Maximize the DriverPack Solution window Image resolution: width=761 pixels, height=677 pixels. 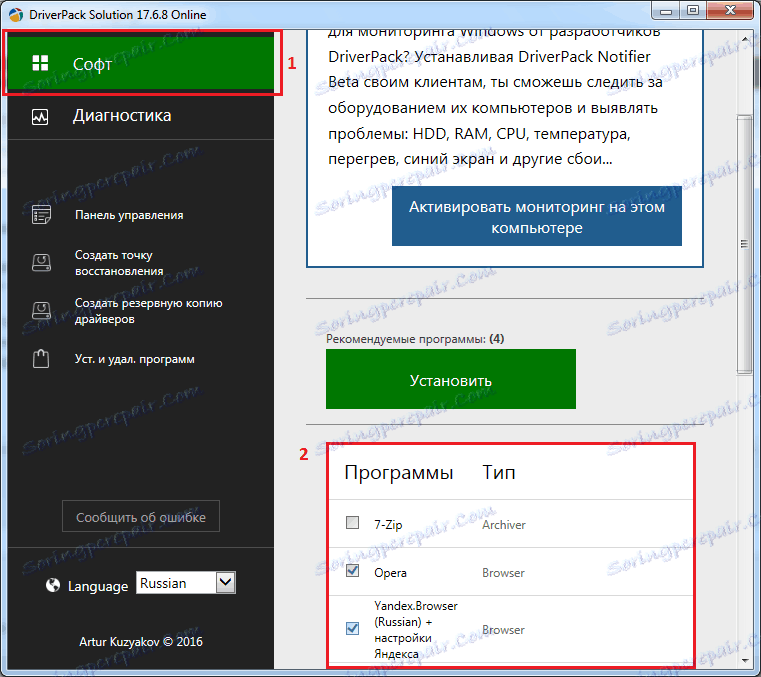click(x=693, y=11)
